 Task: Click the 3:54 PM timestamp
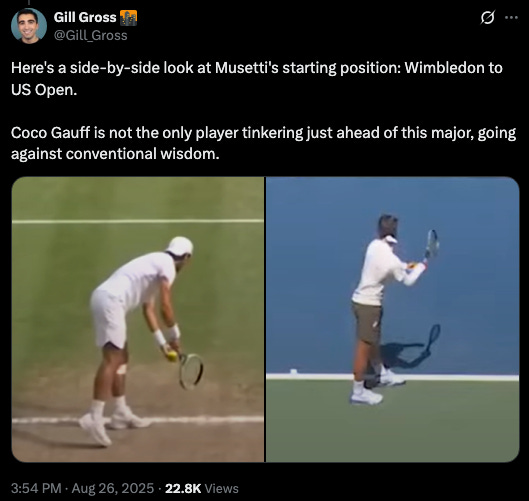[x=36, y=489]
